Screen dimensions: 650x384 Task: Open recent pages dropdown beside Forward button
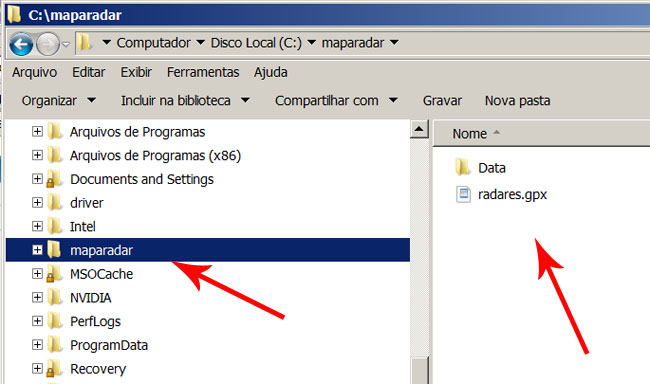66,44
